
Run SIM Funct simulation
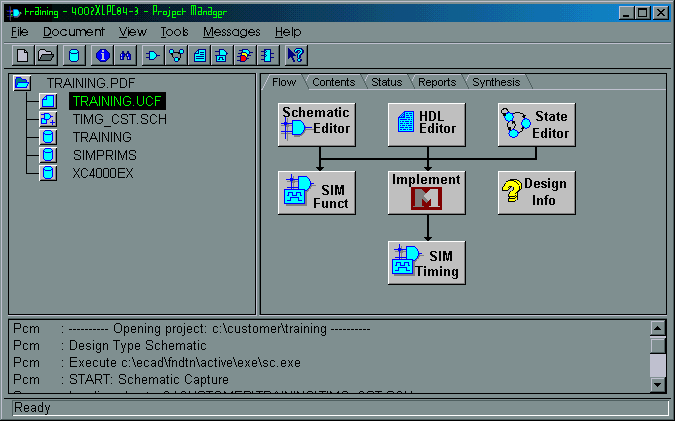(x=316, y=191)
